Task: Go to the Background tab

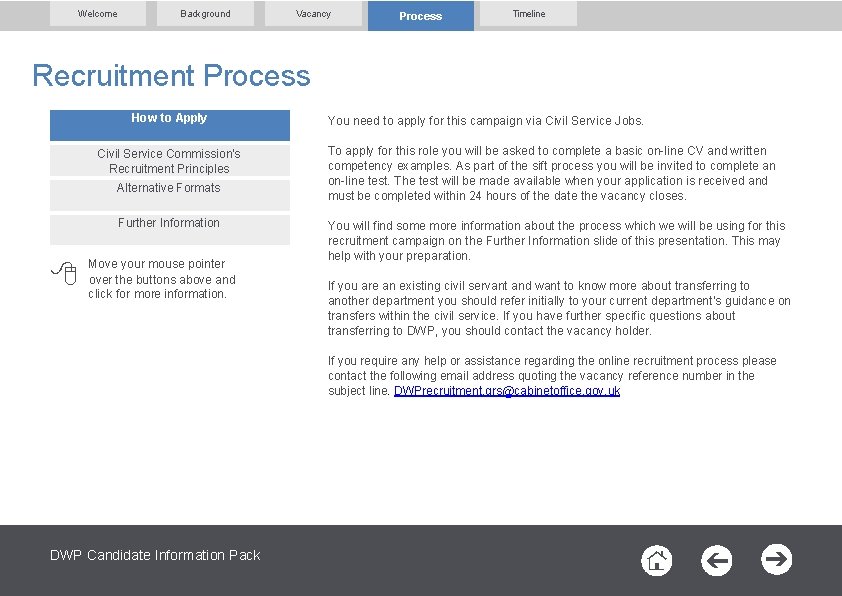Action: click(x=205, y=13)
